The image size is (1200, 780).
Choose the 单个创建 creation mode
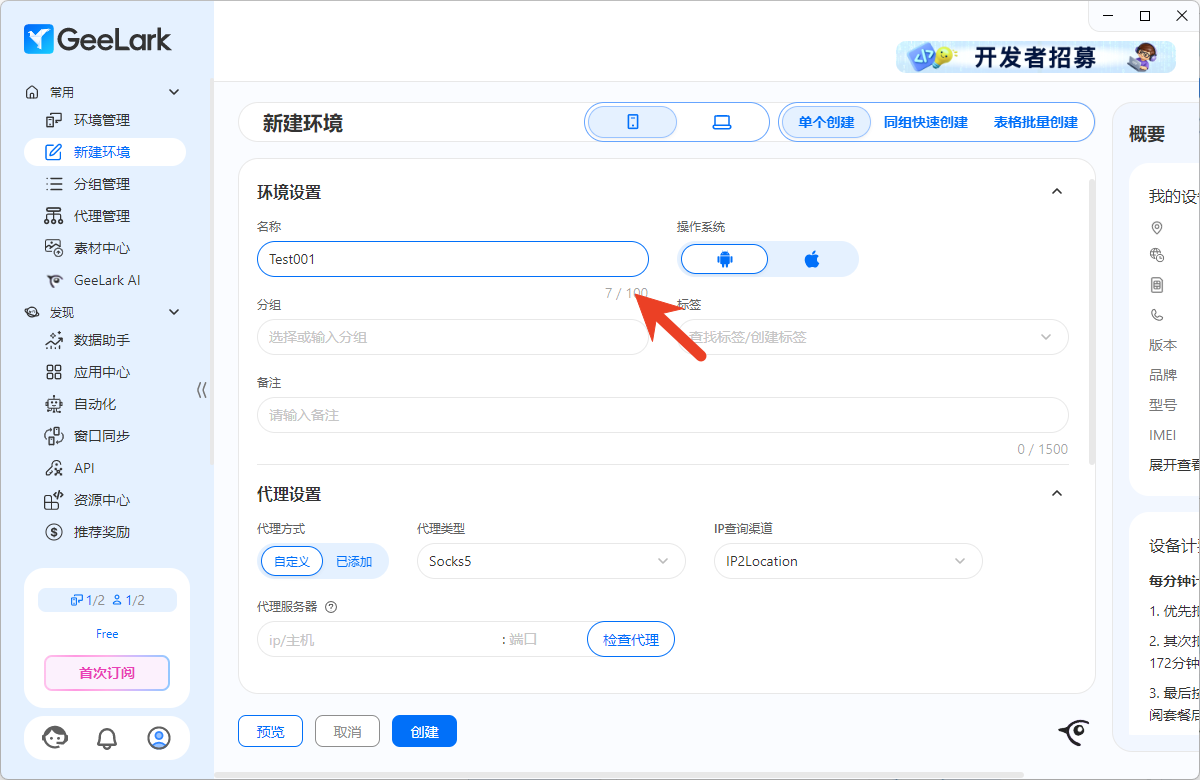[x=825, y=122]
